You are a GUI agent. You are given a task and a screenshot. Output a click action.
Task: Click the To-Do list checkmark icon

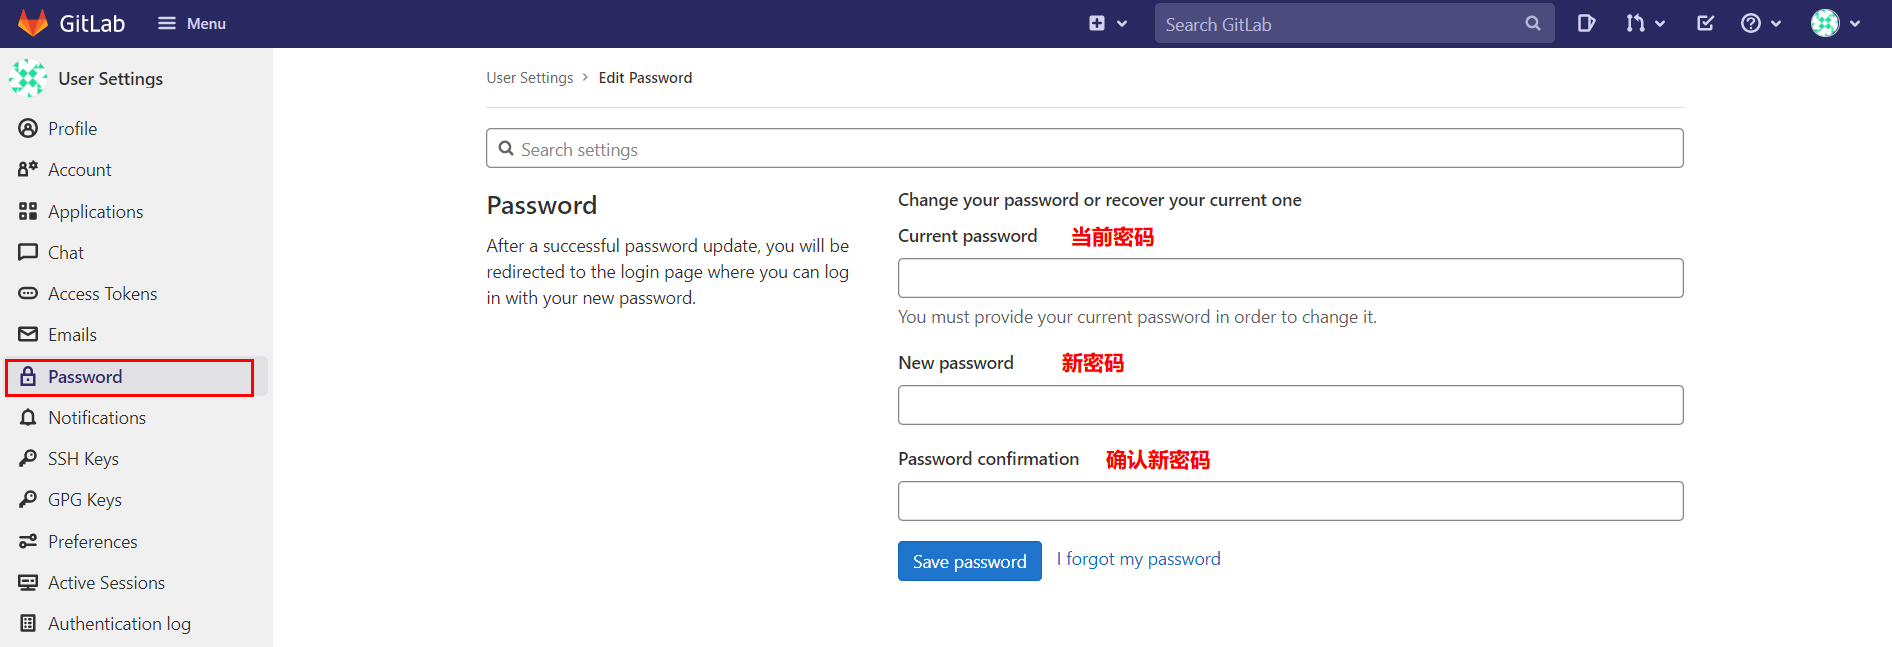coord(1705,23)
